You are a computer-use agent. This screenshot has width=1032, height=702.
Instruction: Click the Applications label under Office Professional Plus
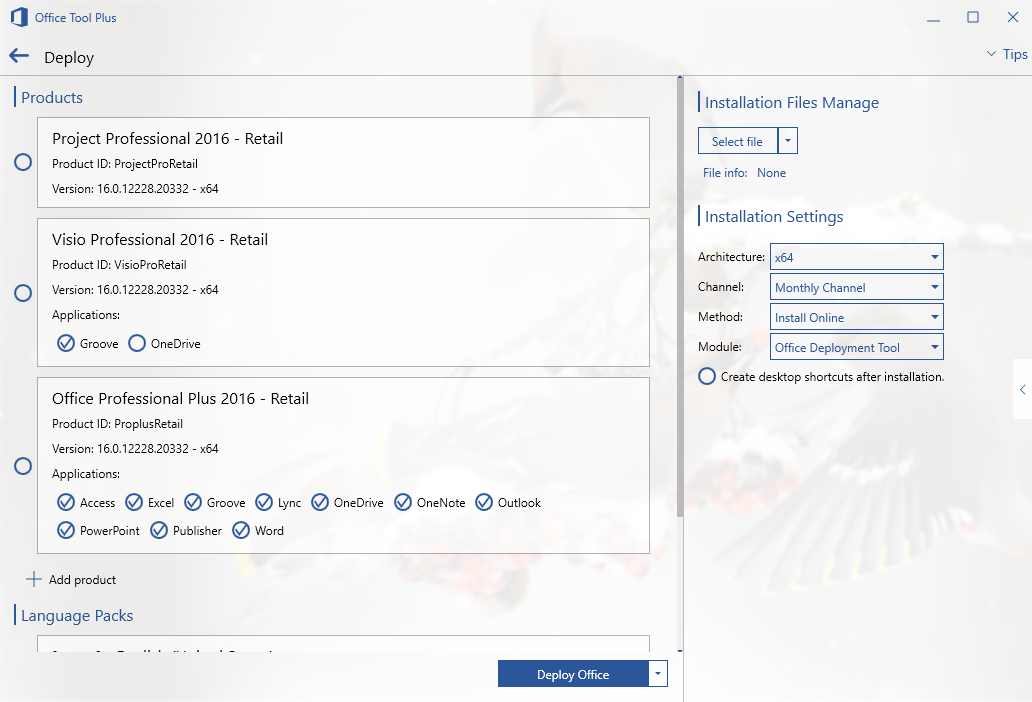click(86, 474)
